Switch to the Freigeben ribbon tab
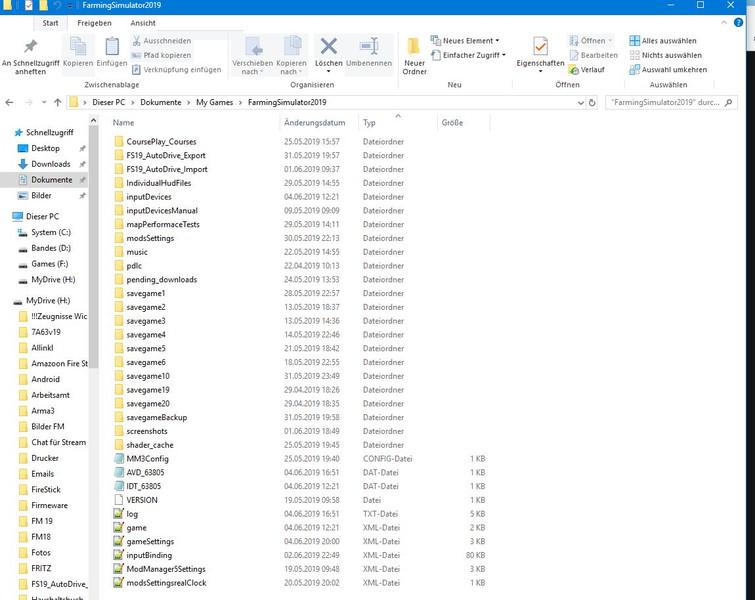Image resolution: width=755 pixels, height=600 pixels. point(95,22)
